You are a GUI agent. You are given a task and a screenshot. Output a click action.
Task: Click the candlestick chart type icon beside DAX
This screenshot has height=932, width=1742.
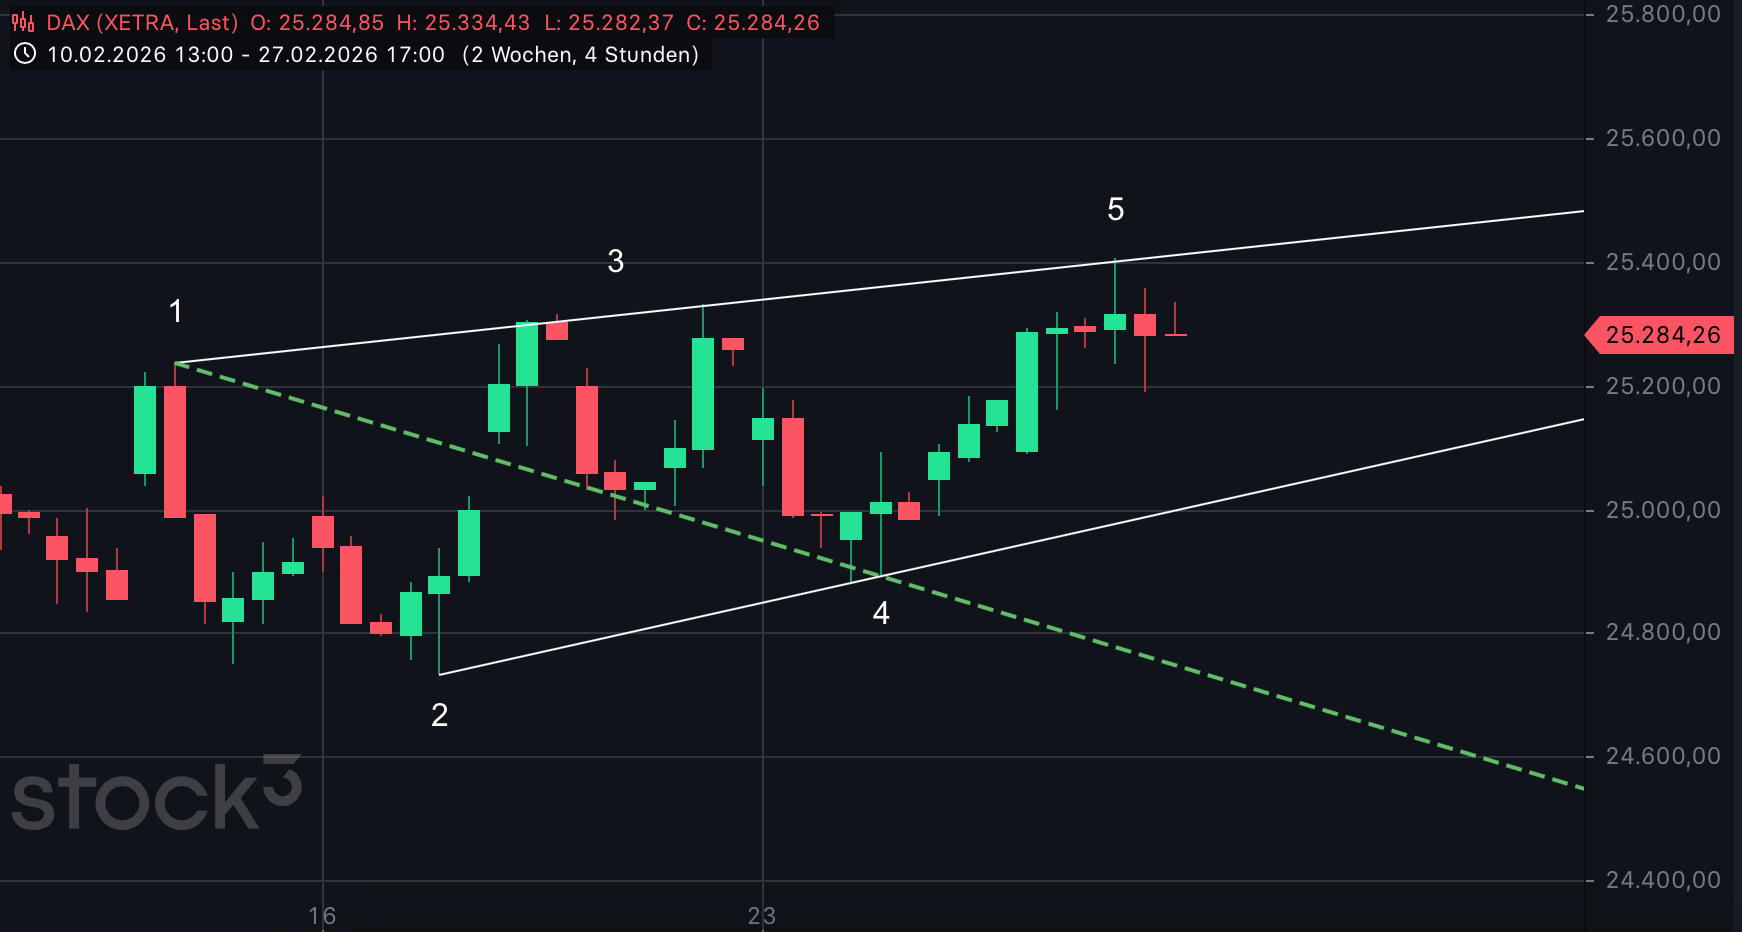(x=23, y=23)
